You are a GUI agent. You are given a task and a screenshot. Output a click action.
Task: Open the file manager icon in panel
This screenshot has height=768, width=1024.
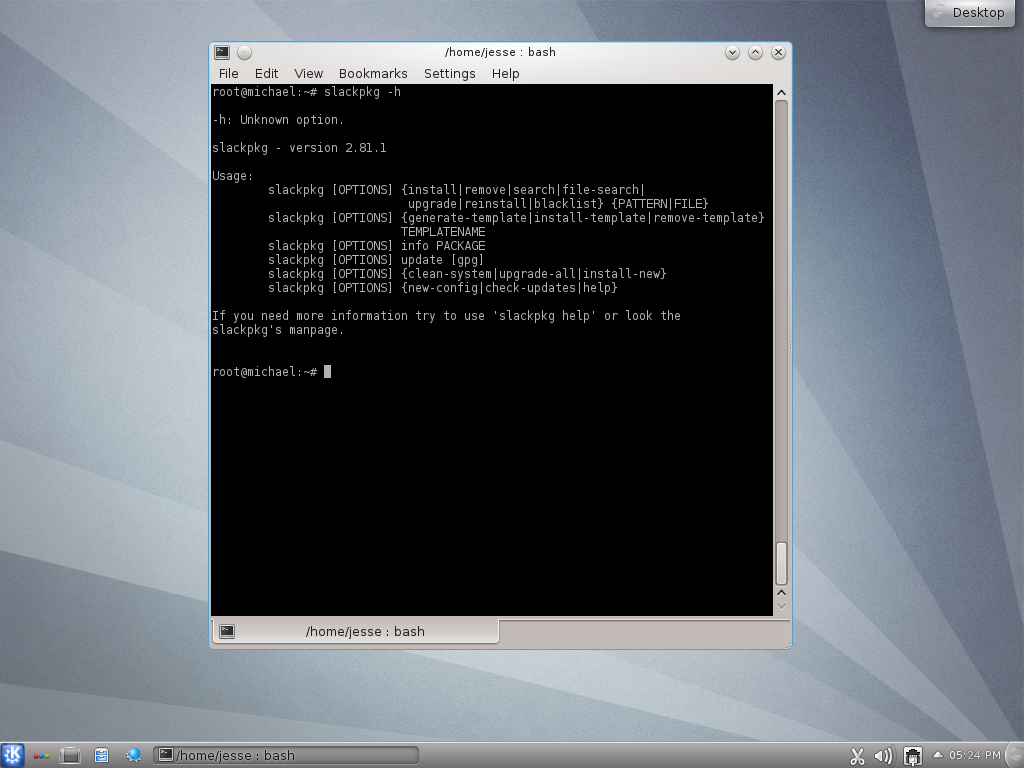(101, 756)
